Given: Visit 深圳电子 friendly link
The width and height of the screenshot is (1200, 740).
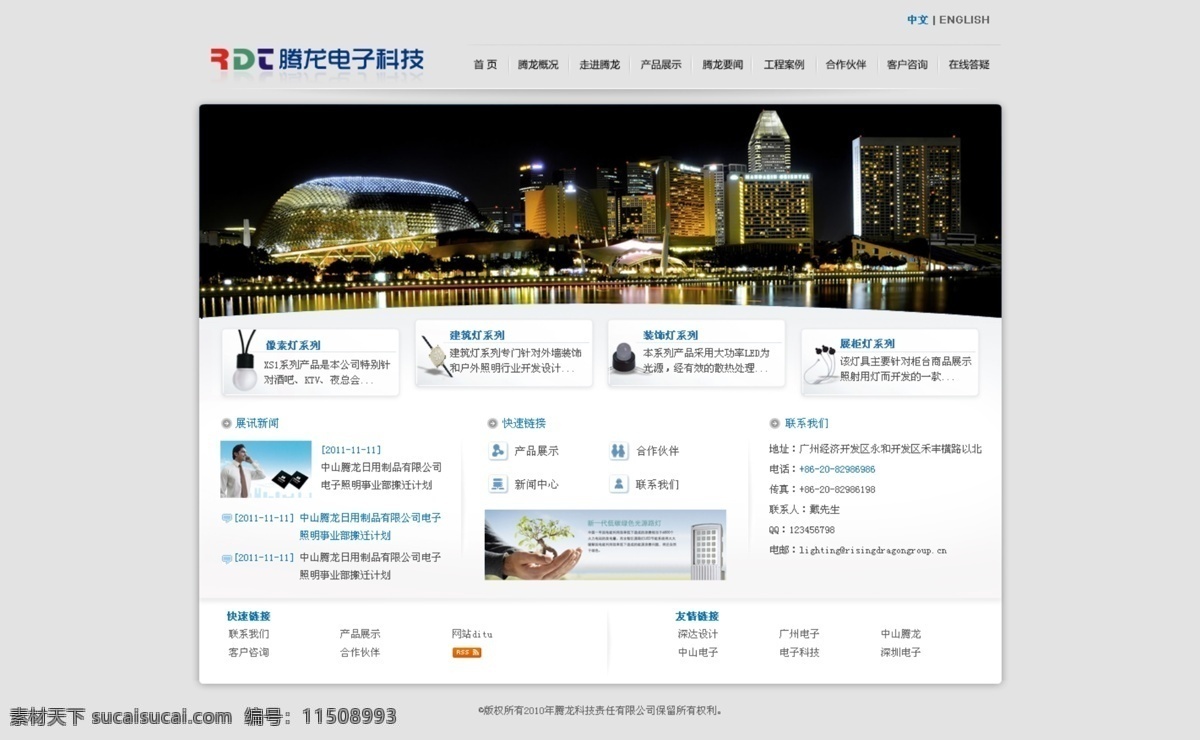Looking at the screenshot, I should click(x=901, y=652).
